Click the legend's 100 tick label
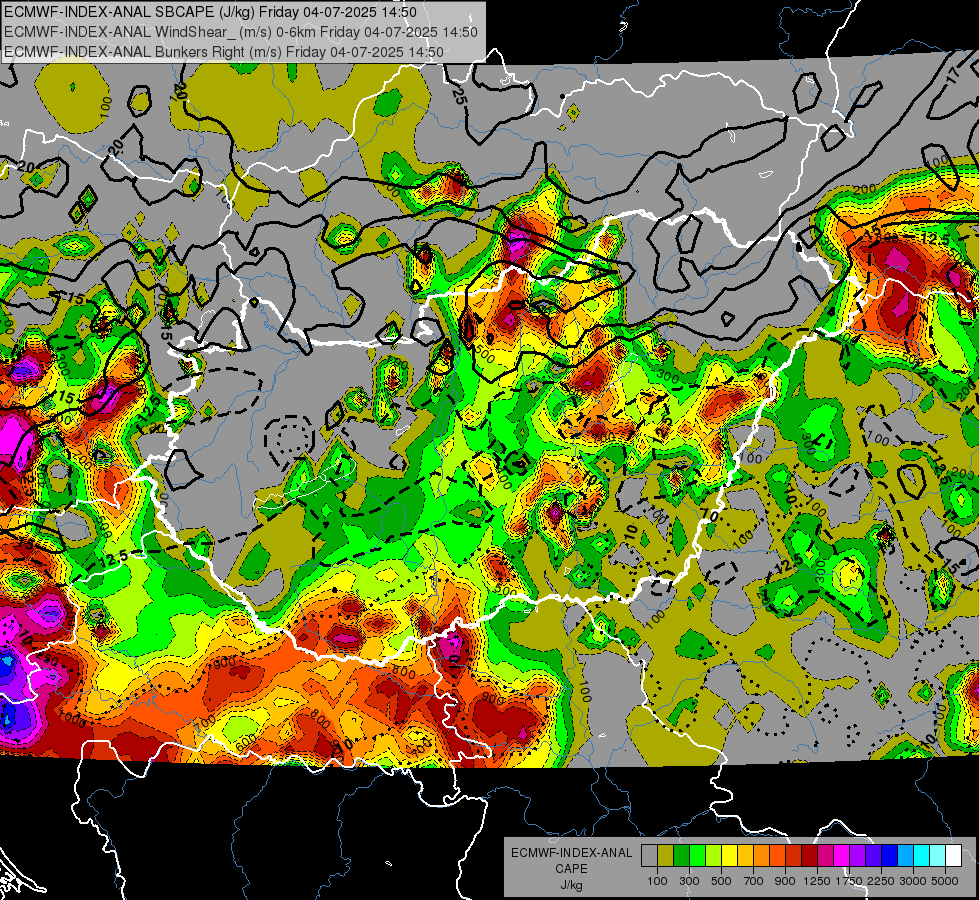 point(657,881)
